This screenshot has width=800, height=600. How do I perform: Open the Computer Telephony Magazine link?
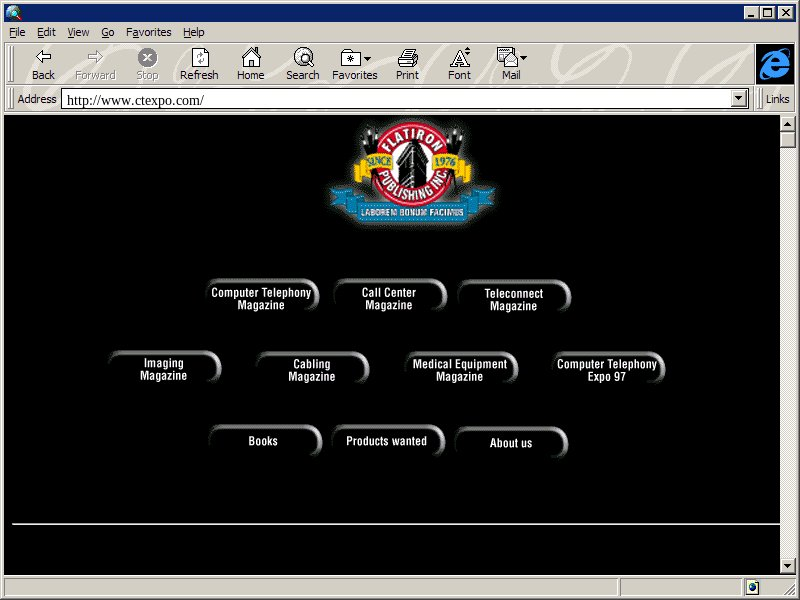point(261,298)
